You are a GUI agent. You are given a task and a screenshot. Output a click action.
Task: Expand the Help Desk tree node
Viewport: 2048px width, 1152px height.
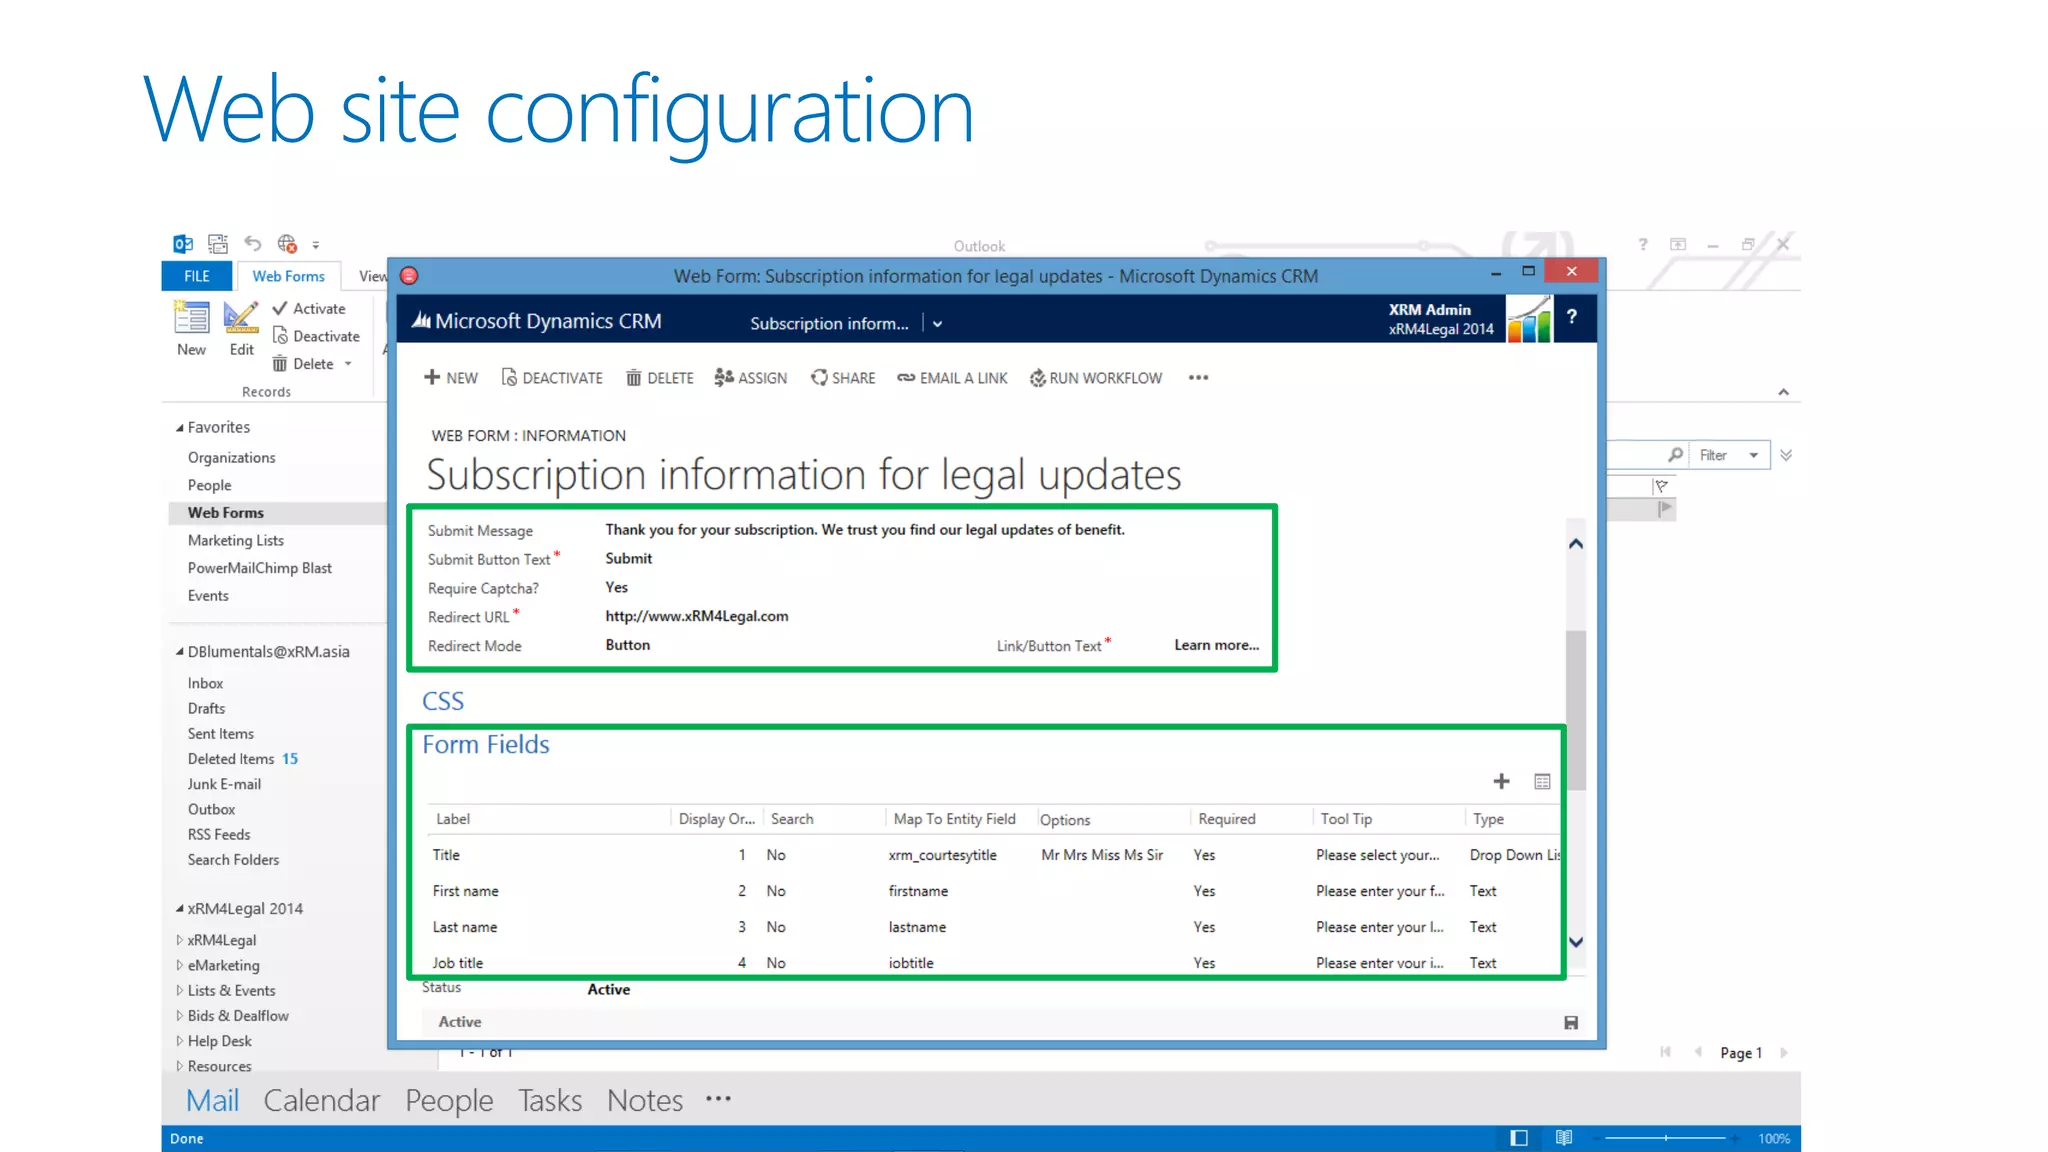pyautogui.click(x=180, y=1042)
